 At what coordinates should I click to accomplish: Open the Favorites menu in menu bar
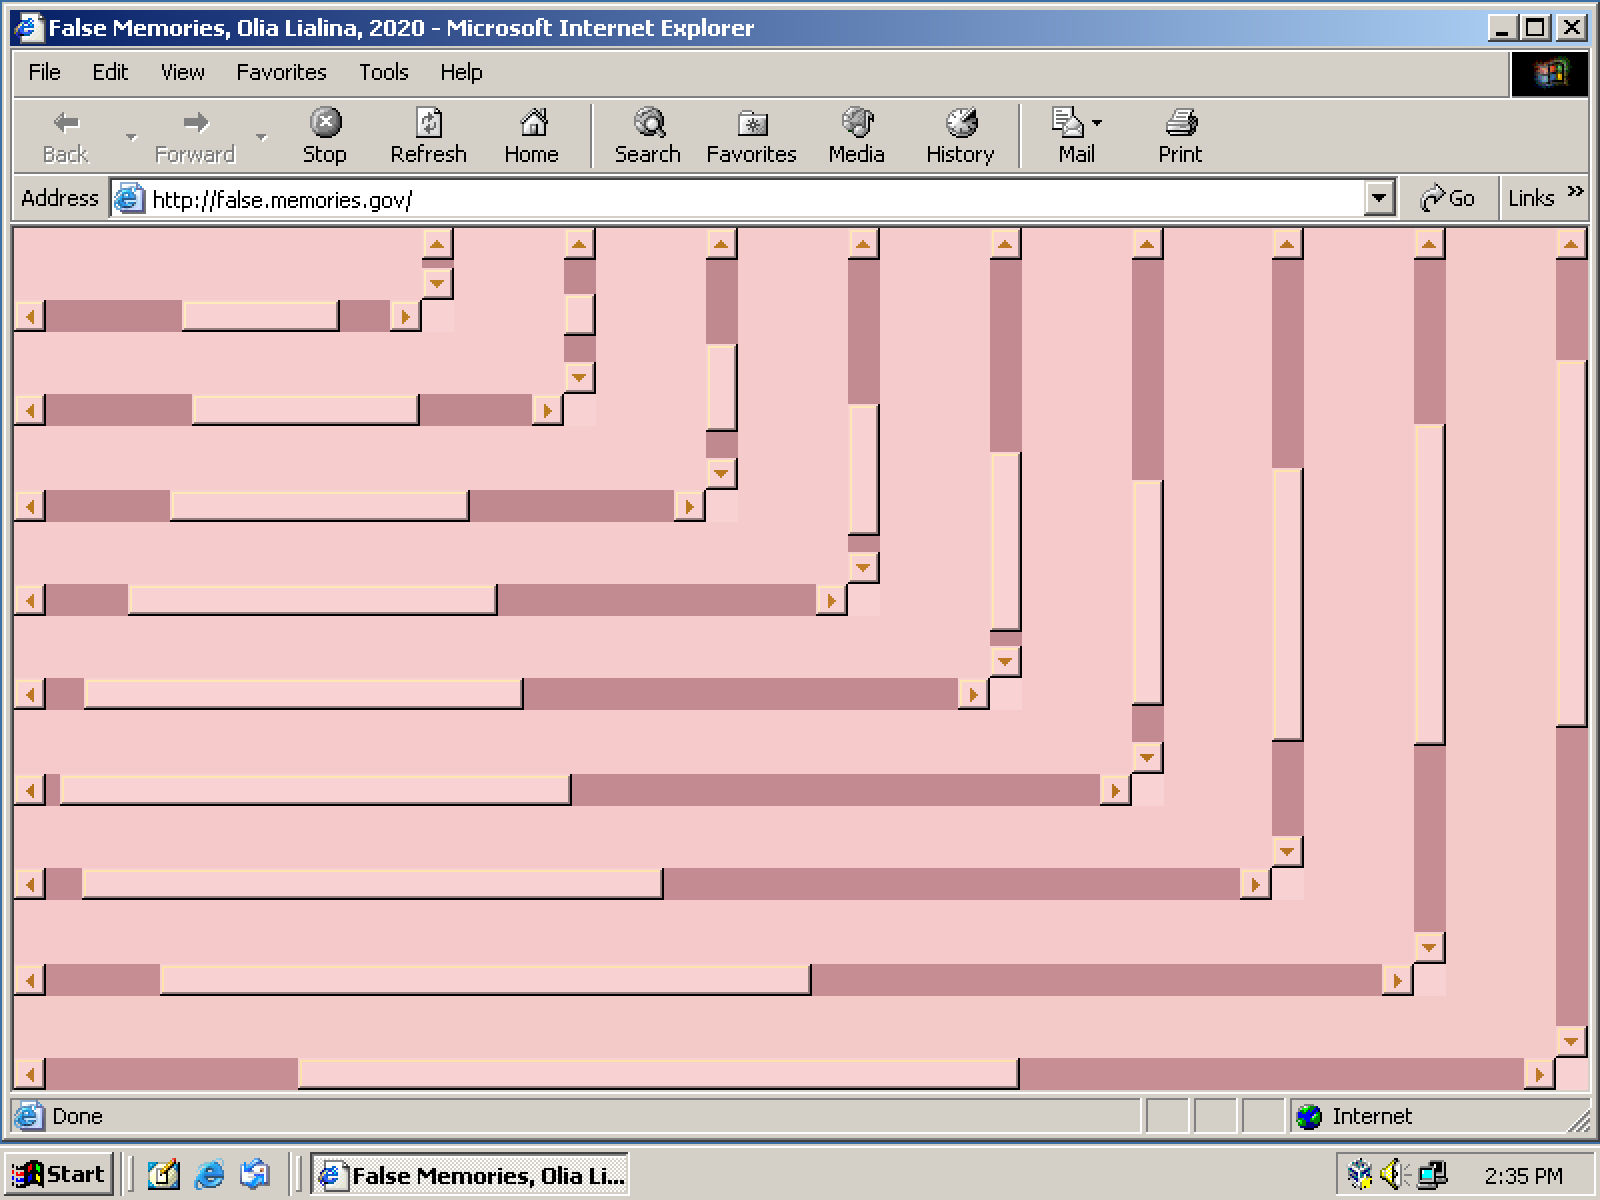pyautogui.click(x=281, y=72)
